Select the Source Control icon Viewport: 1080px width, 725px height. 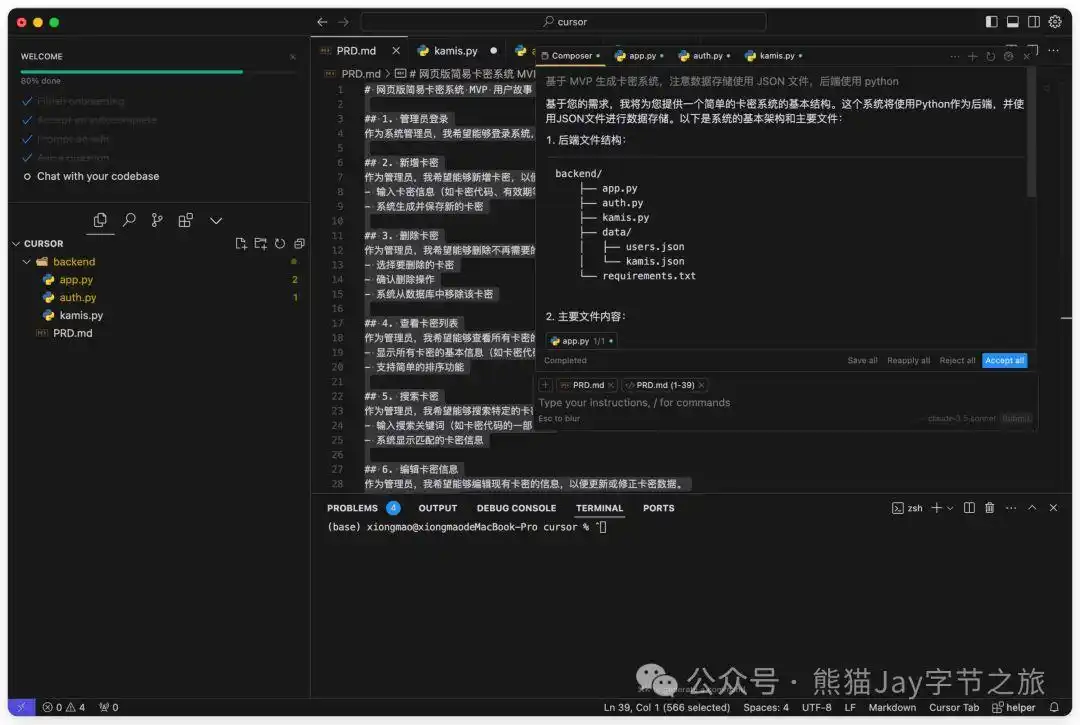click(x=157, y=220)
